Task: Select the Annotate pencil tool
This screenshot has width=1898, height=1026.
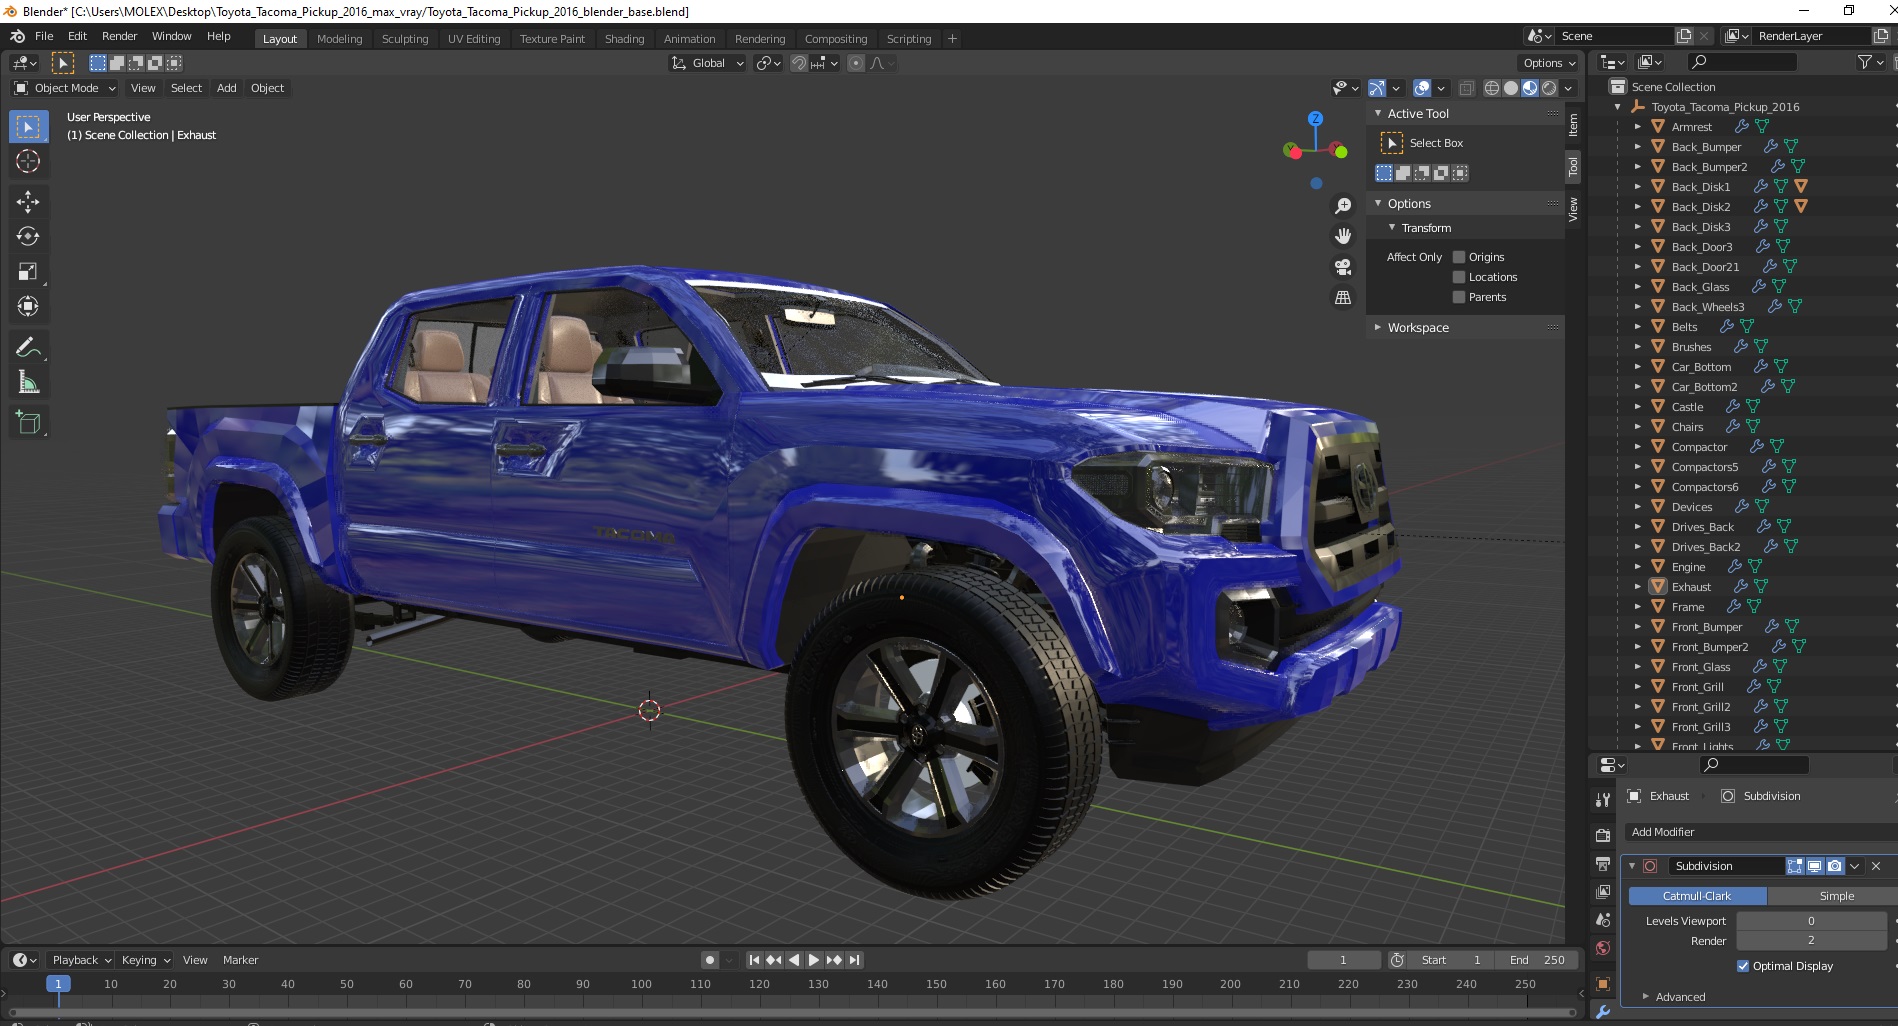Action: click(x=28, y=348)
